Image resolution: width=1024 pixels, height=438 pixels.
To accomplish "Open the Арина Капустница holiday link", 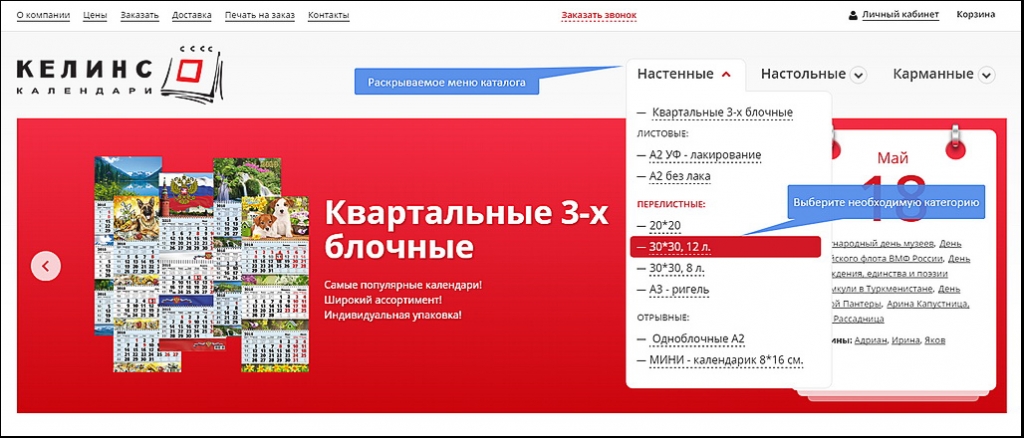I will click(928, 304).
